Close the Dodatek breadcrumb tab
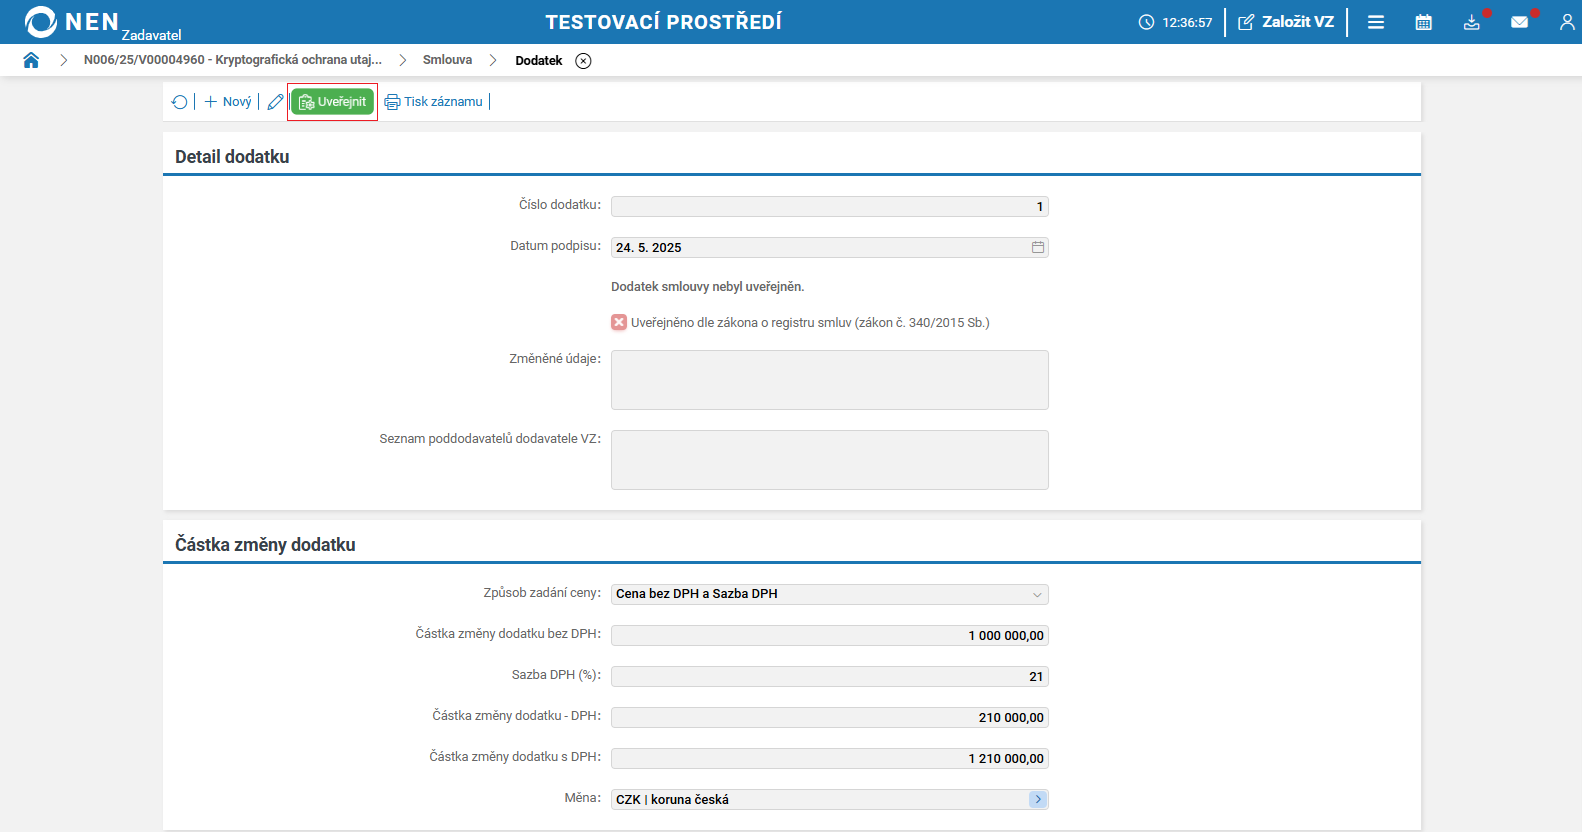 pos(583,61)
